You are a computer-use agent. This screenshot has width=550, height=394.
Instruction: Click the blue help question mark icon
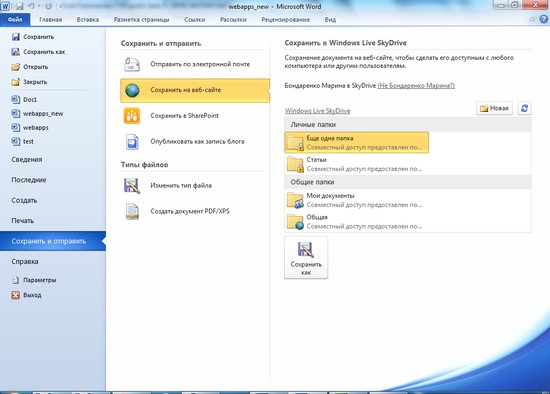[544, 19]
